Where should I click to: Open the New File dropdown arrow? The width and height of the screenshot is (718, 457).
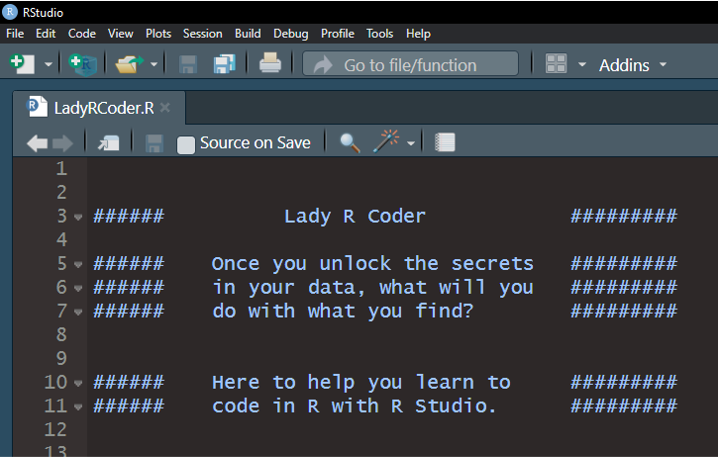(x=48, y=65)
